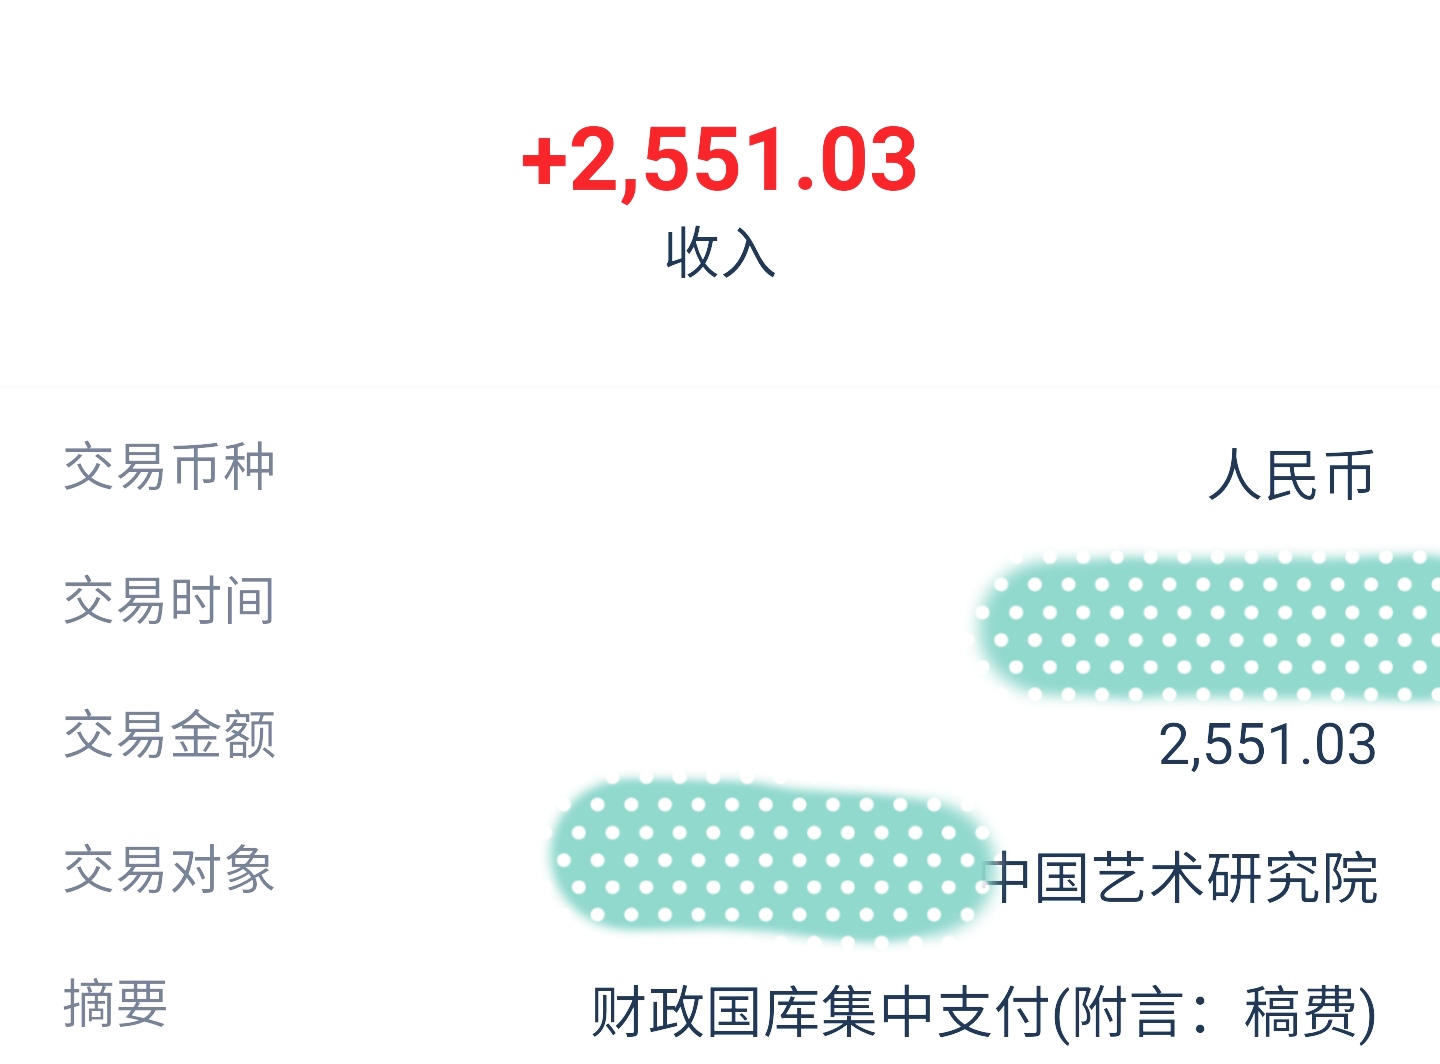Image resolution: width=1440 pixels, height=1064 pixels.
Task: Click the 人民币 currency value
Action: tap(1291, 475)
